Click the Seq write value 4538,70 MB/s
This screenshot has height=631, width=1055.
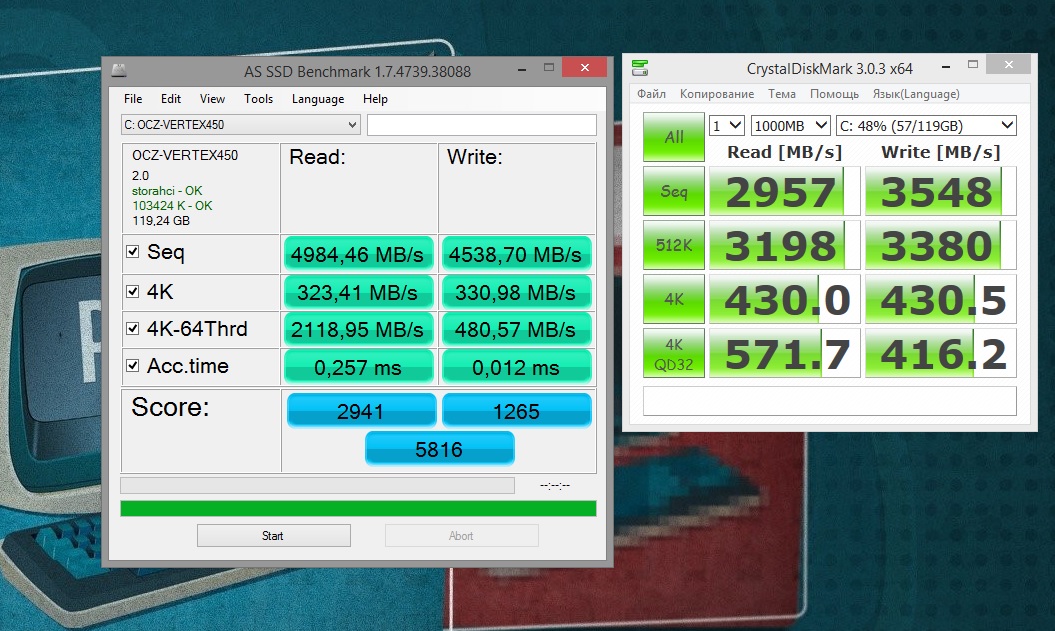[x=516, y=254]
